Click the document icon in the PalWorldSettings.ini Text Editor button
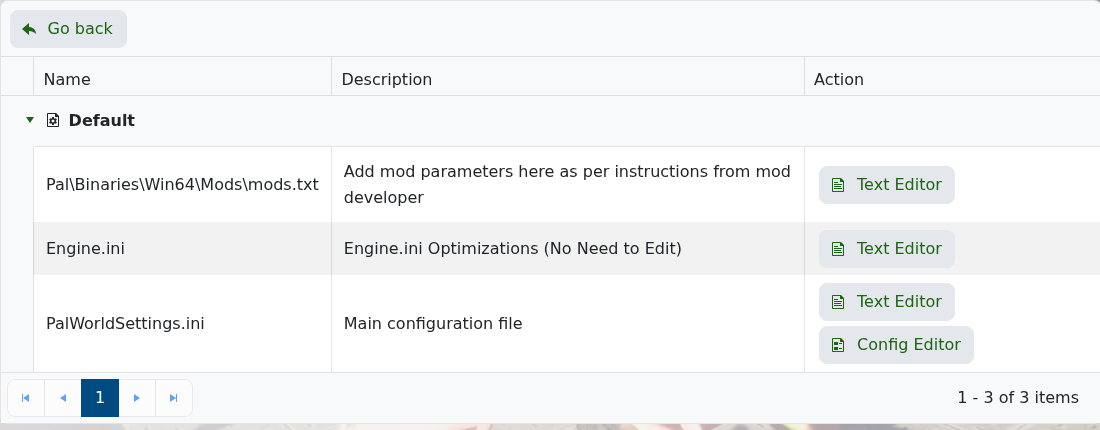 pyautogui.click(x=838, y=302)
